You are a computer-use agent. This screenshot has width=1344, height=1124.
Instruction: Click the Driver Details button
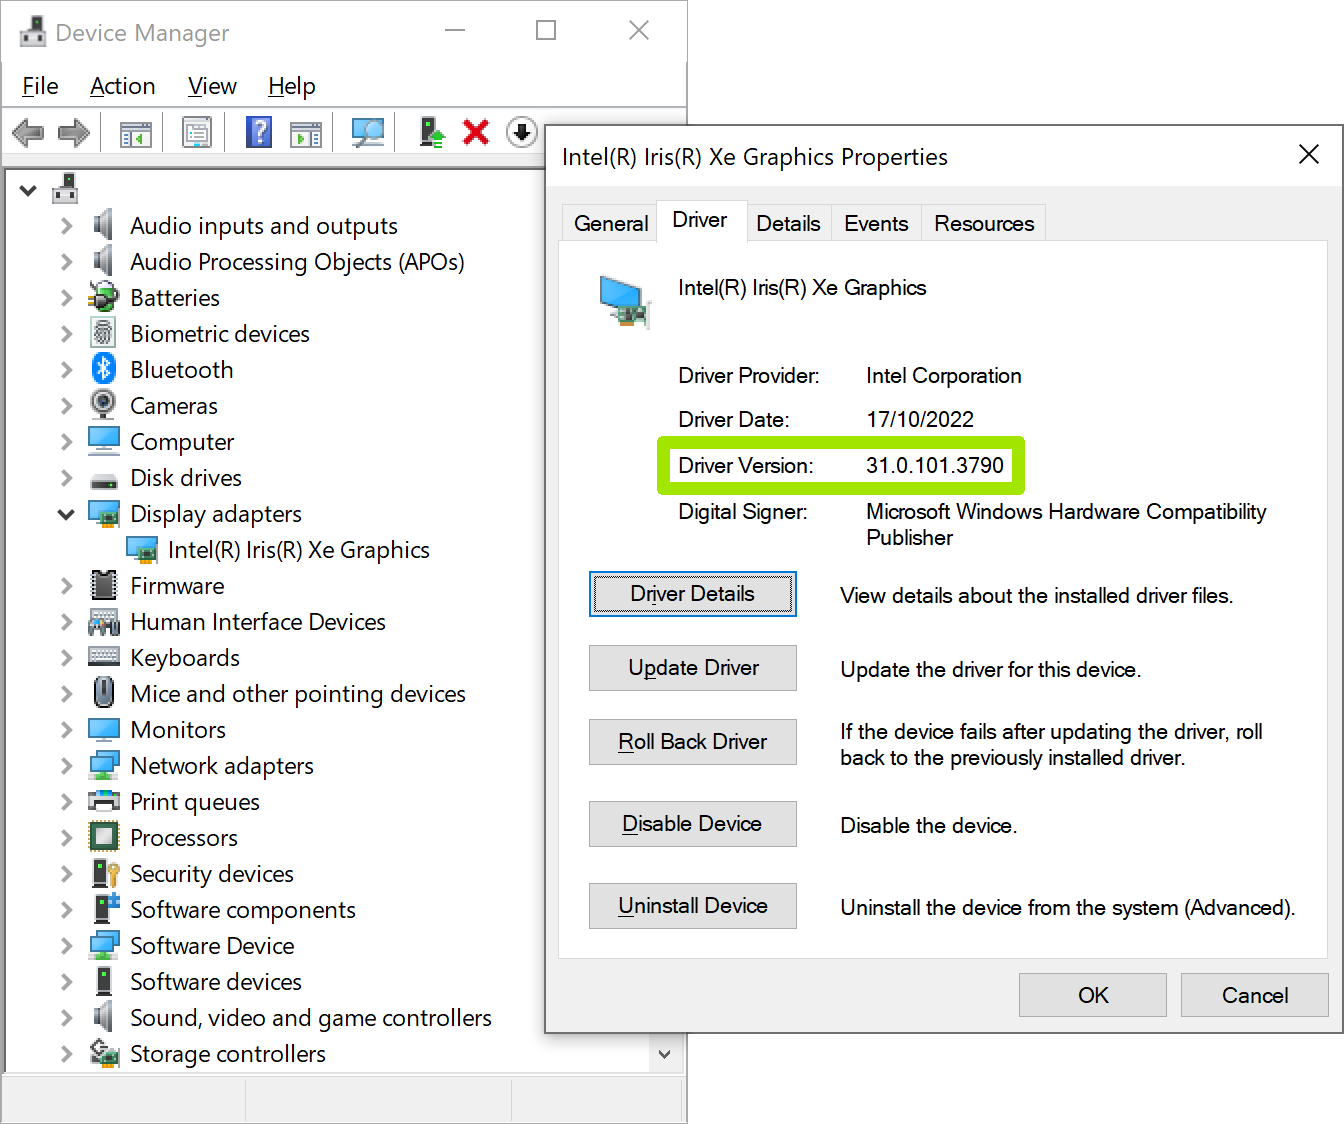click(693, 594)
